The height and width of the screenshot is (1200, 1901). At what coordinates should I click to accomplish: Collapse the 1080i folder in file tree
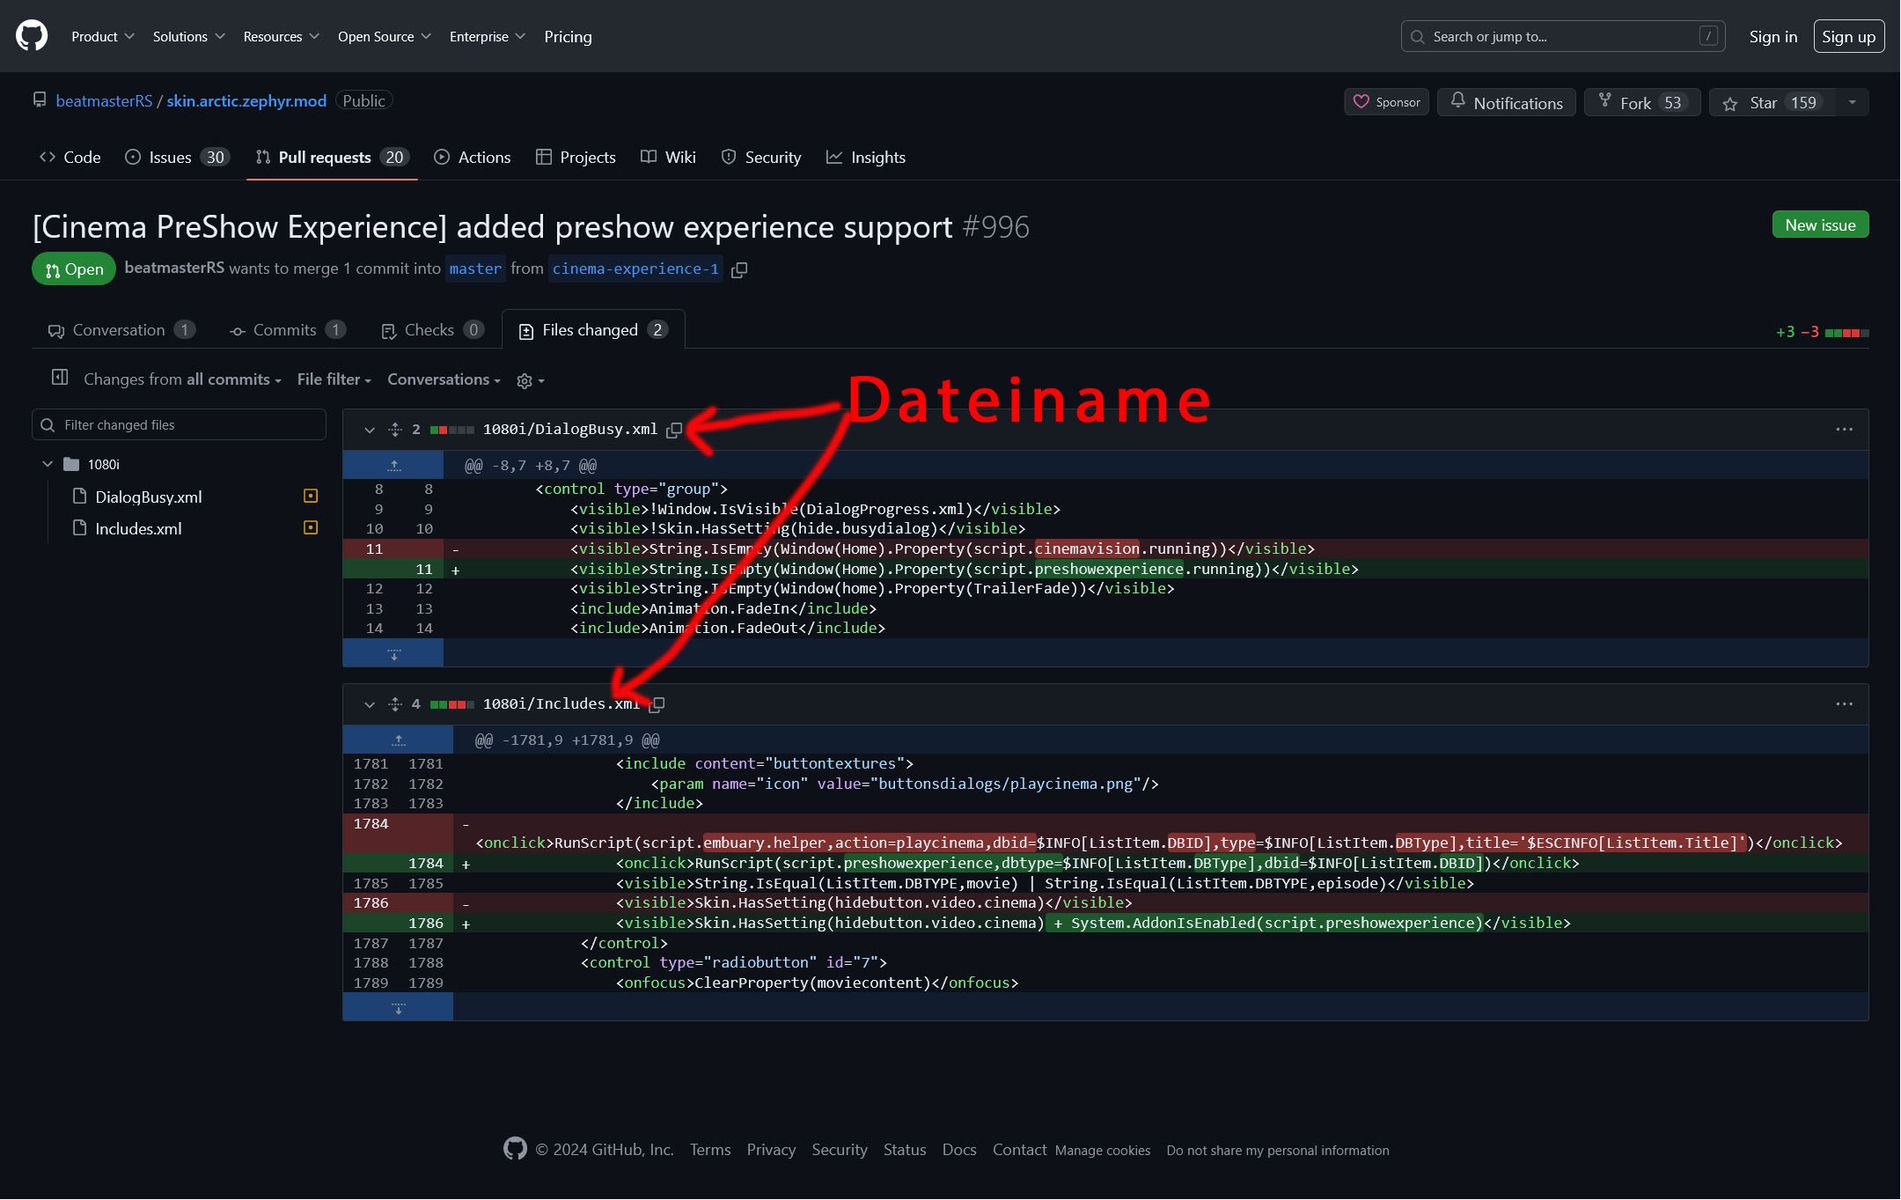47,464
